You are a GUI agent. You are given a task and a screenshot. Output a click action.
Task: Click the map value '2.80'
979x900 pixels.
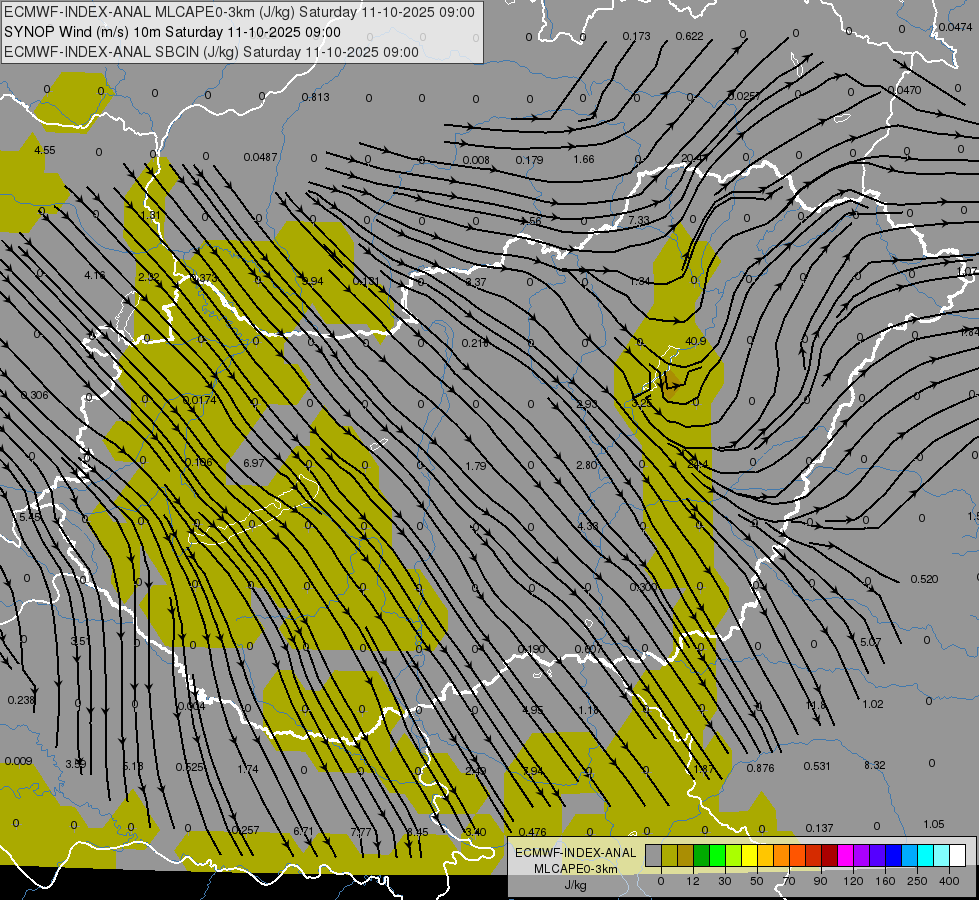point(587,465)
